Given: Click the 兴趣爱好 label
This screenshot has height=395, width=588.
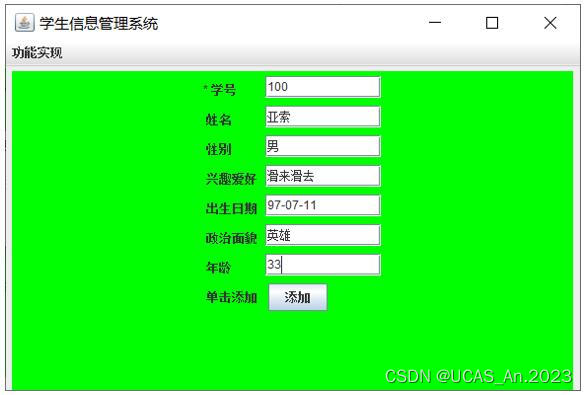Looking at the screenshot, I should click(231, 179).
